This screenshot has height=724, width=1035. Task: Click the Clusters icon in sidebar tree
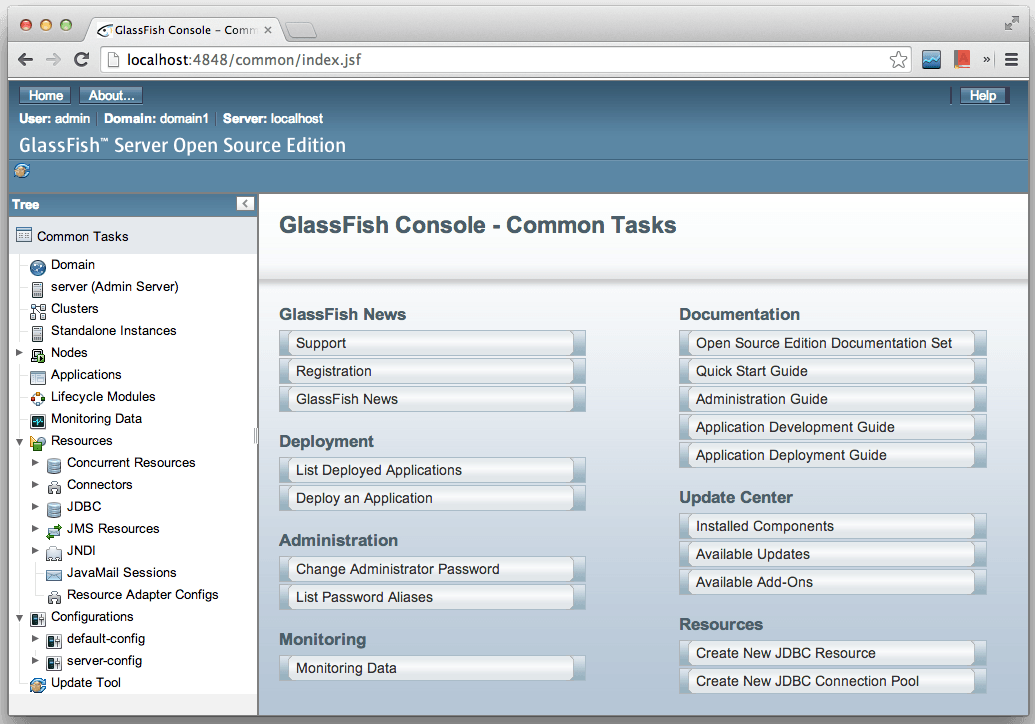pyautogui.click(x=38, y=310)
